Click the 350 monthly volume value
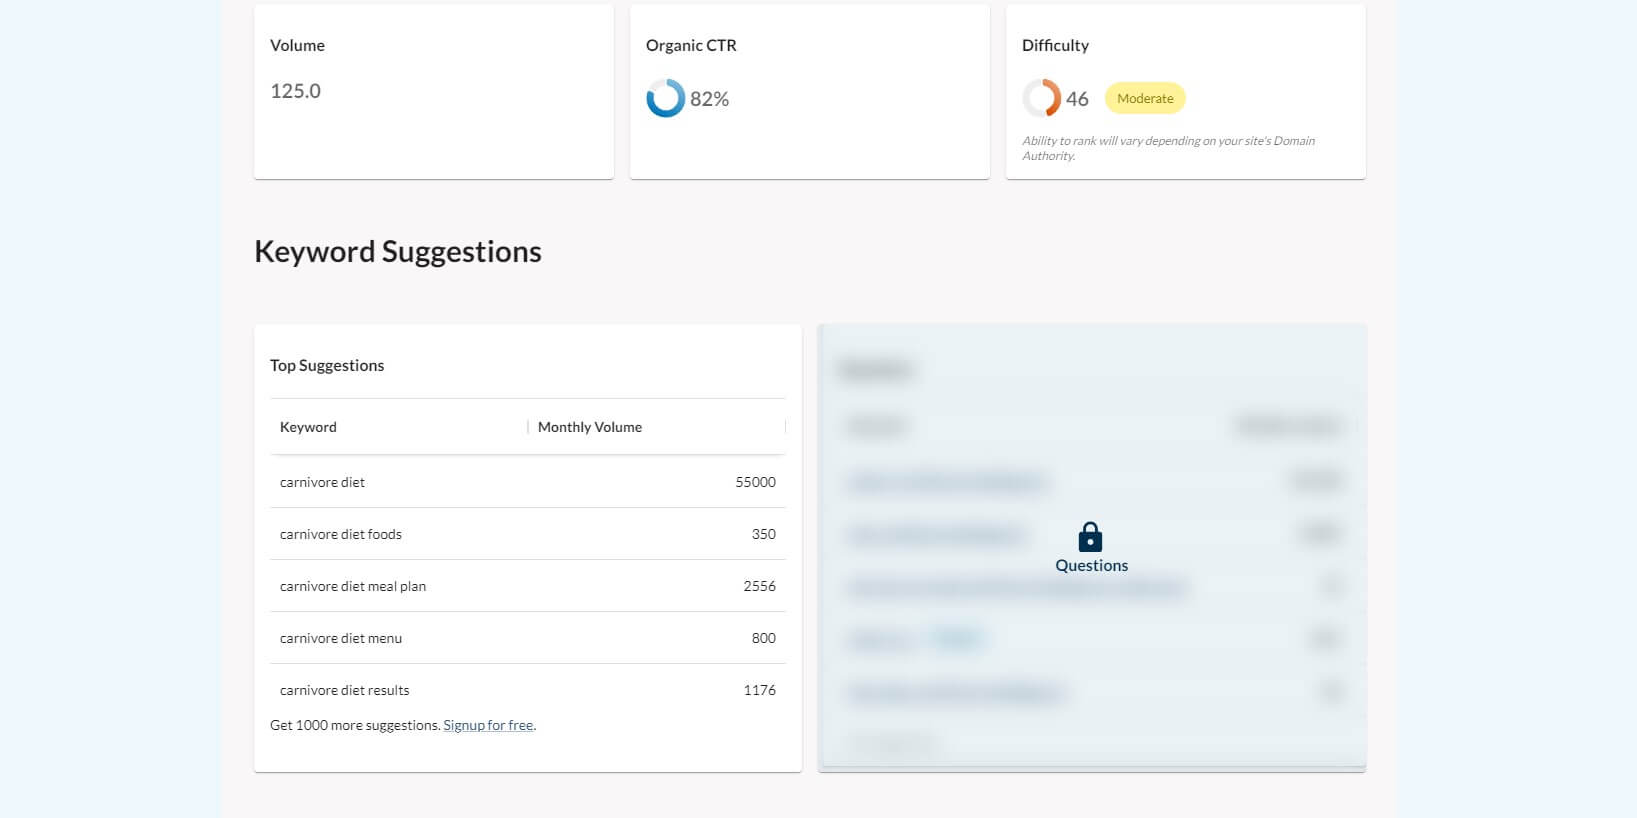The image size is (1637, 818). (x=763, y=534)
